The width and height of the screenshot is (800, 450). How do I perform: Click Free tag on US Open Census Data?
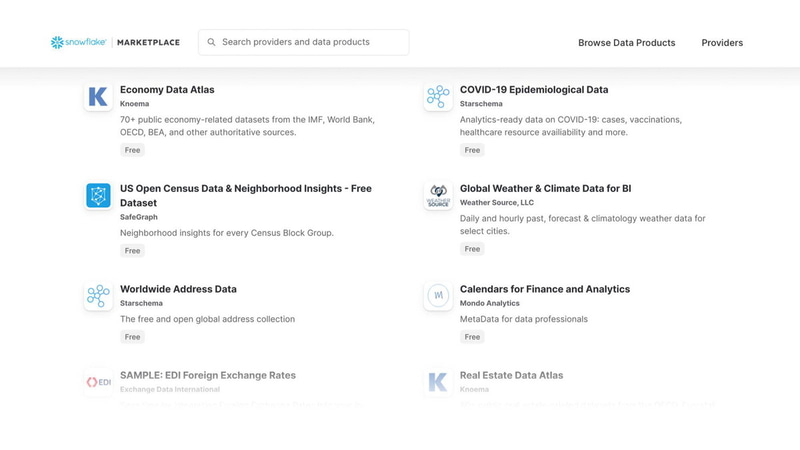[132, 251]
